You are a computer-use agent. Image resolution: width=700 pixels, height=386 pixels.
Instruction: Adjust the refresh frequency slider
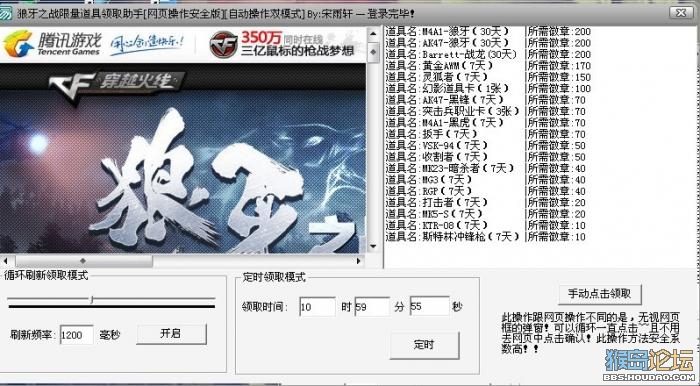92,299
